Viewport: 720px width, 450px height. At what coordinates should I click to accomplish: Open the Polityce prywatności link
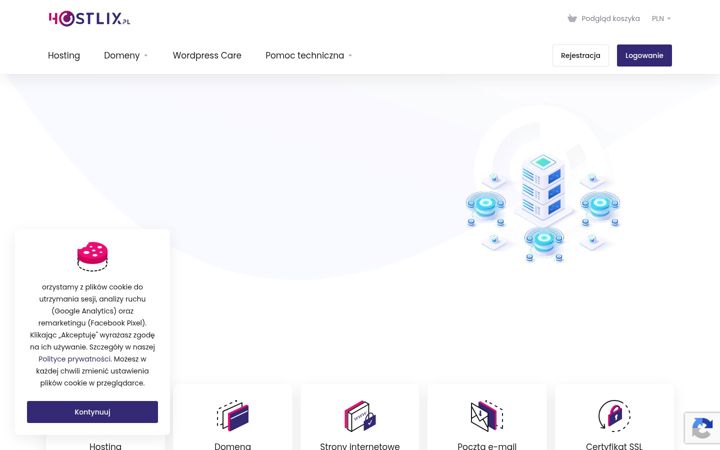(x=74, y=359)
